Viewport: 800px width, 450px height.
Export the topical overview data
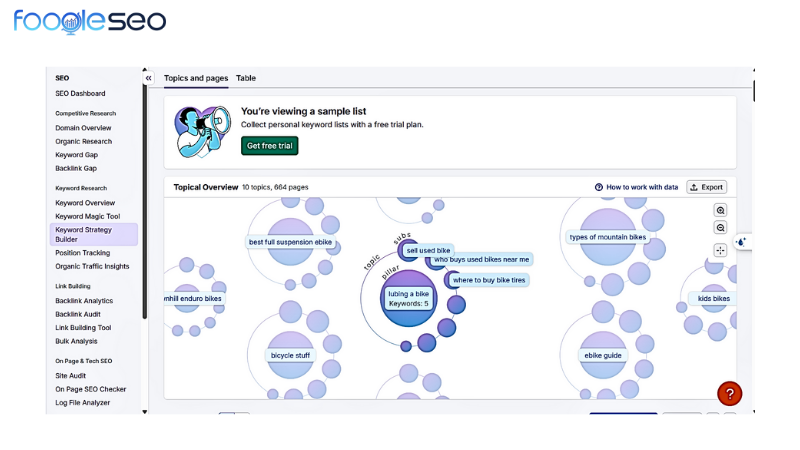(x=706, y=187)
